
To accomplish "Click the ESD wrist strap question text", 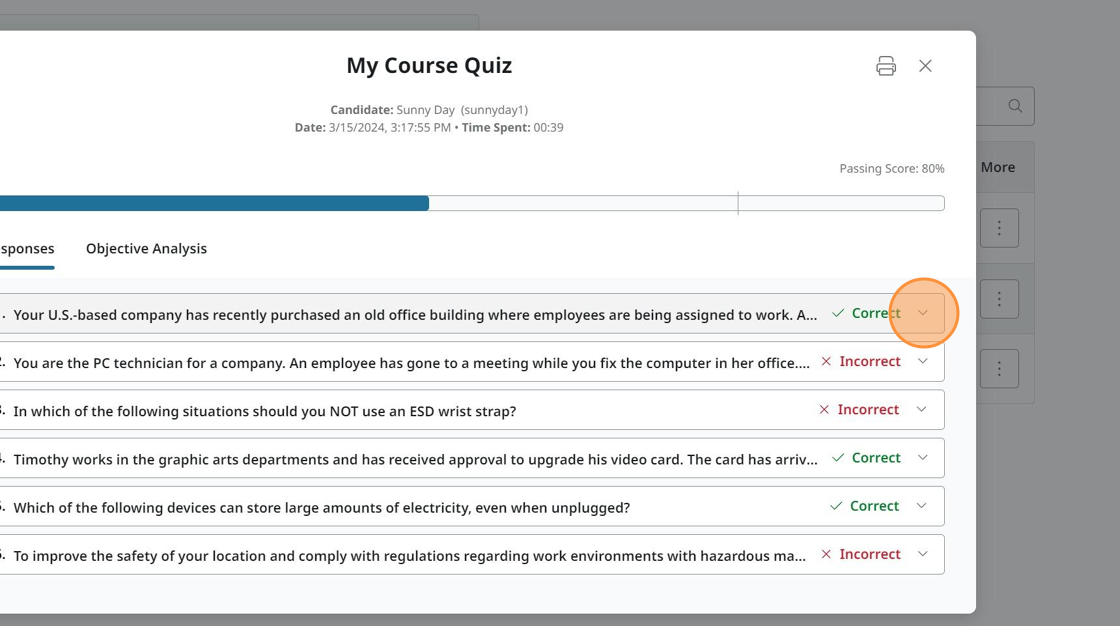I will (x=265, y=411).
